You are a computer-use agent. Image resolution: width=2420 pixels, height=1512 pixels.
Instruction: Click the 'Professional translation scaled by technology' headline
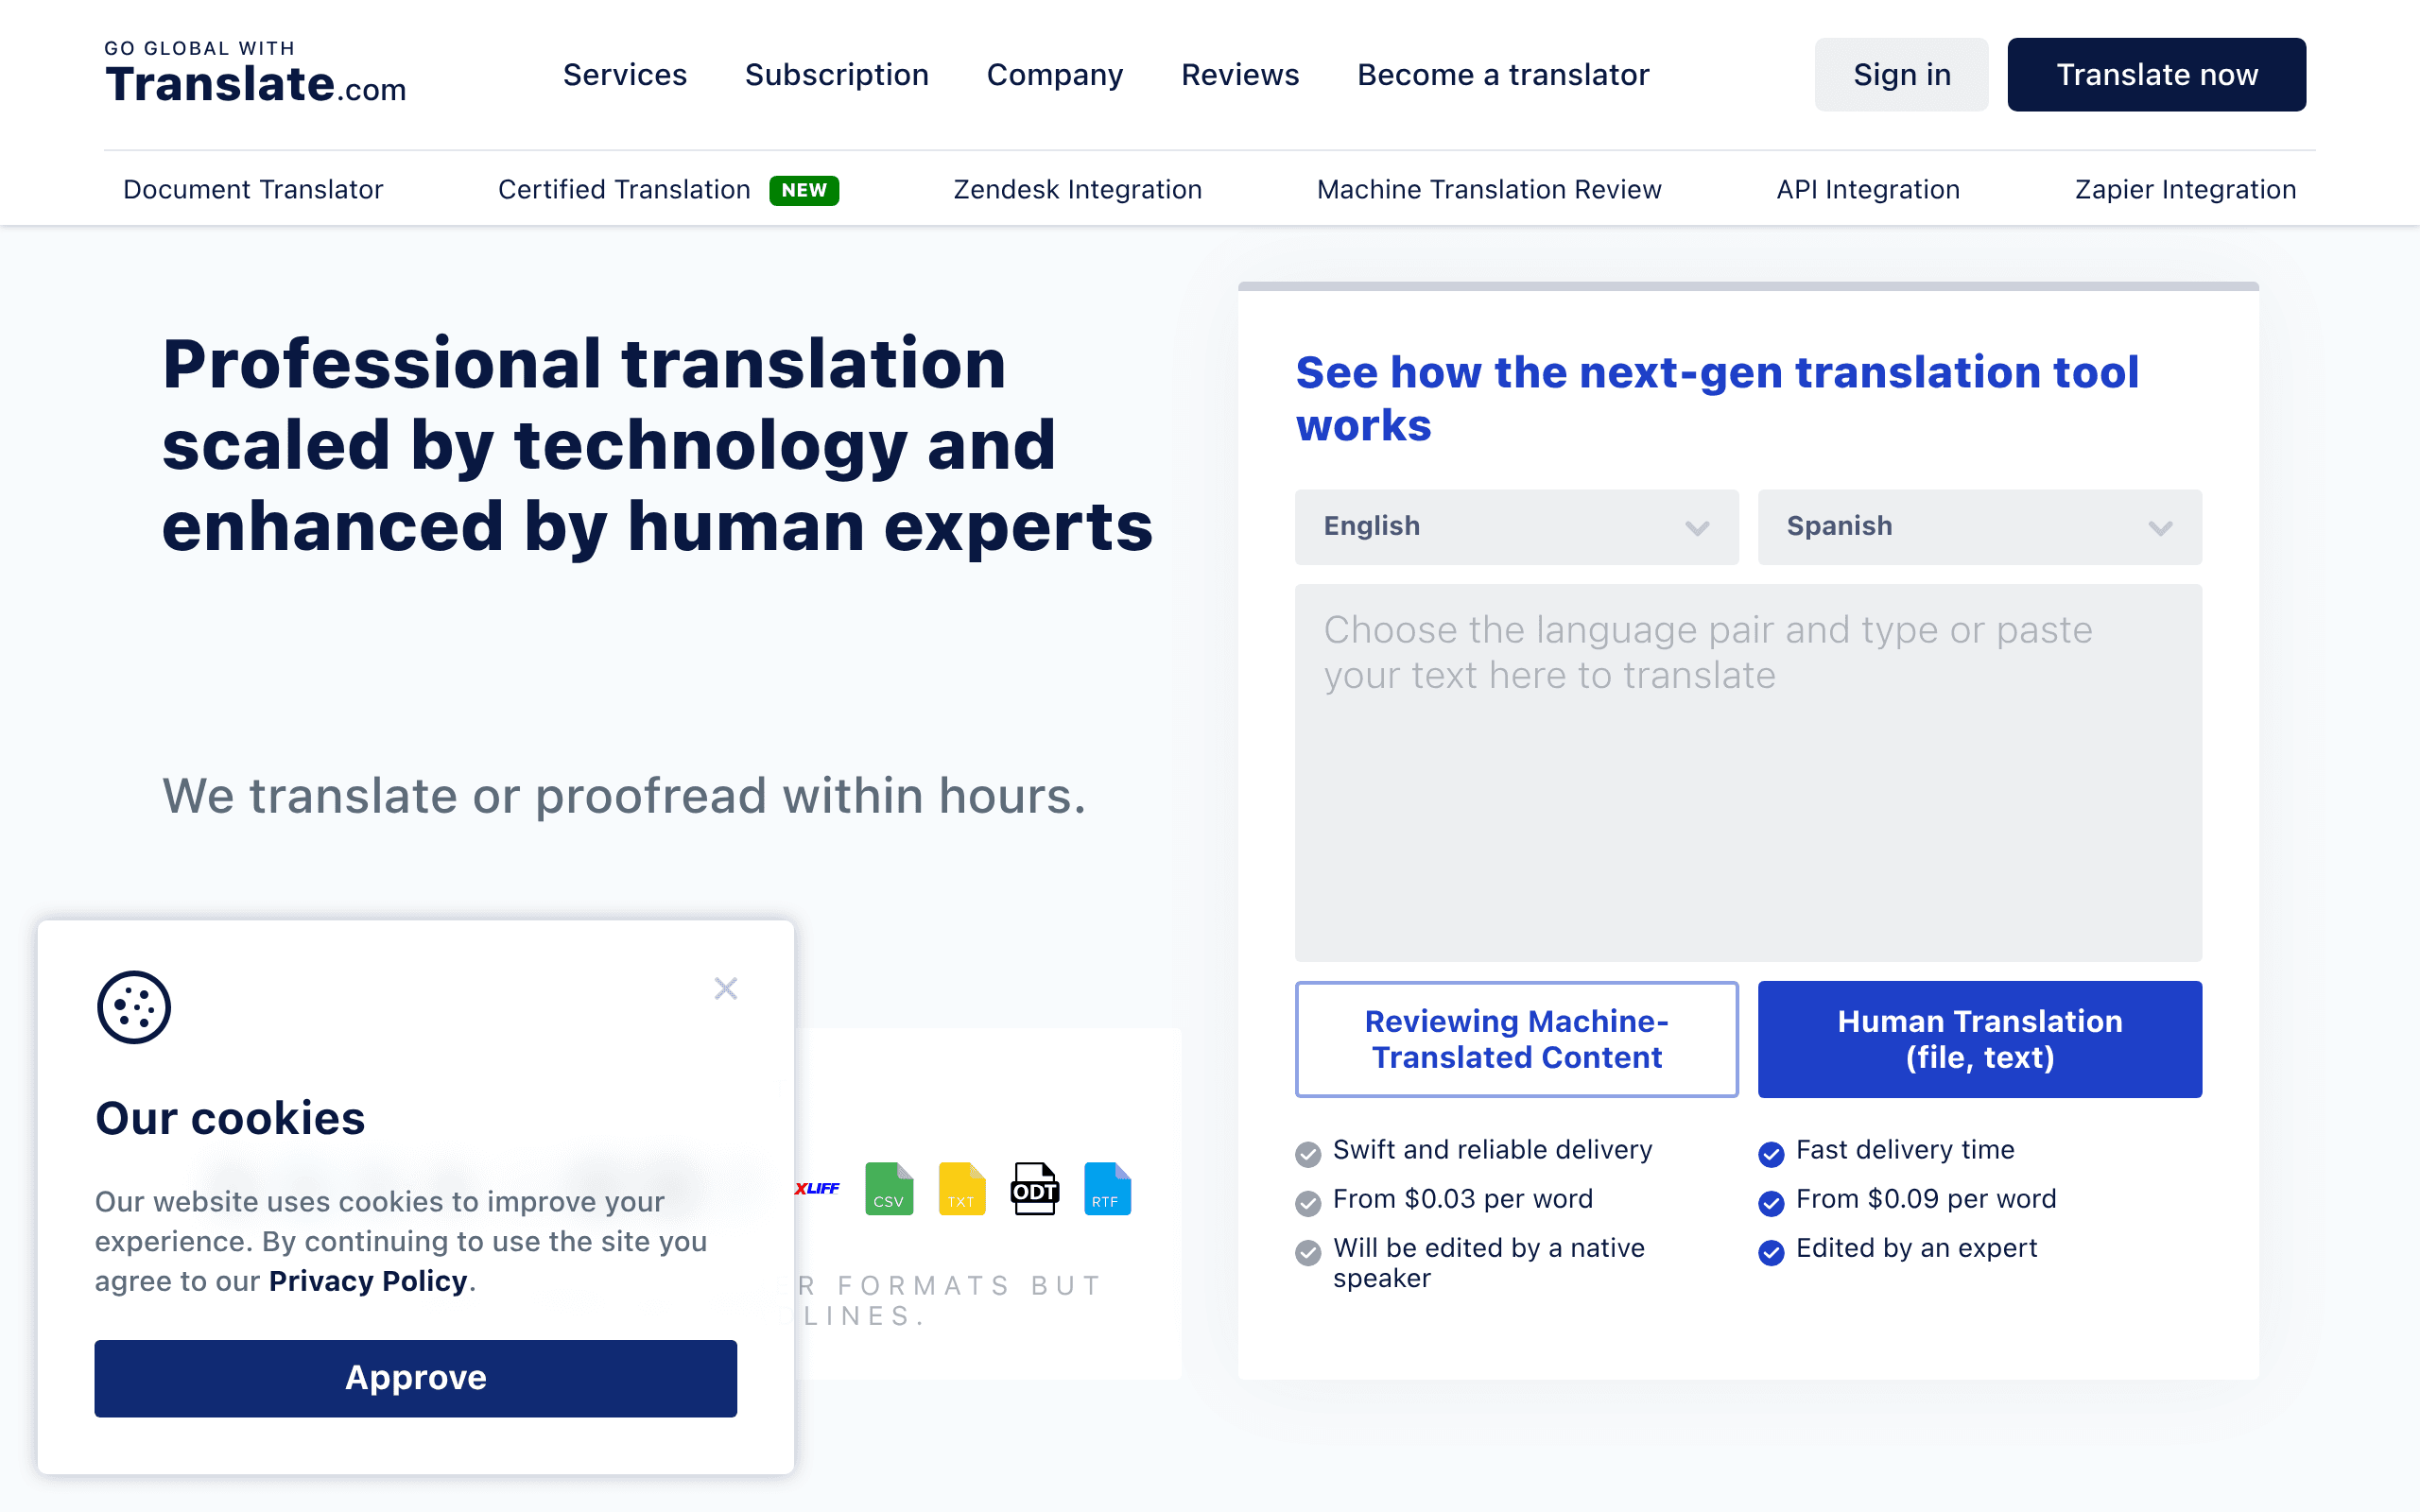(657, 445)
